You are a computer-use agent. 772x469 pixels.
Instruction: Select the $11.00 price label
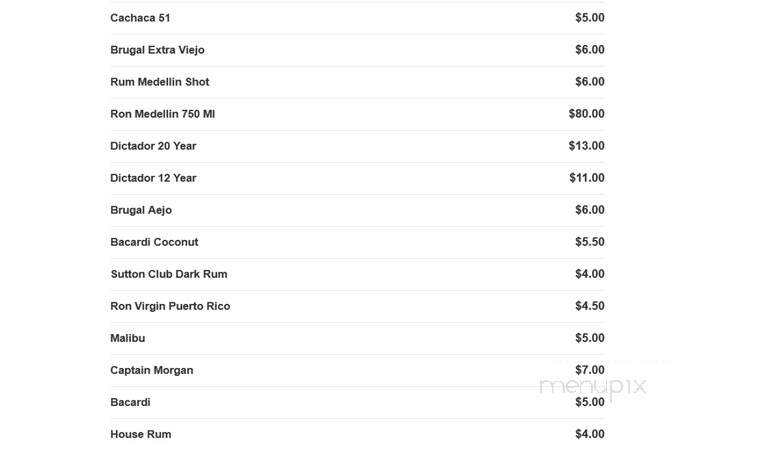(x=587, y=178)
